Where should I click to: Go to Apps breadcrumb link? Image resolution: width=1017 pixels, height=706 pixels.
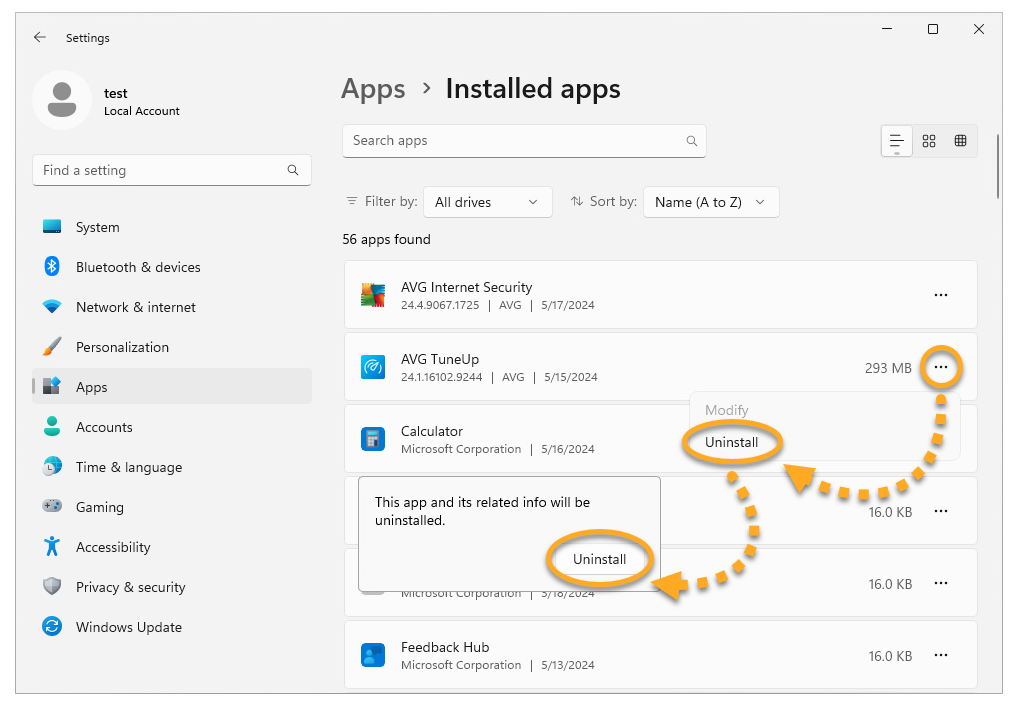coord(373,89)
